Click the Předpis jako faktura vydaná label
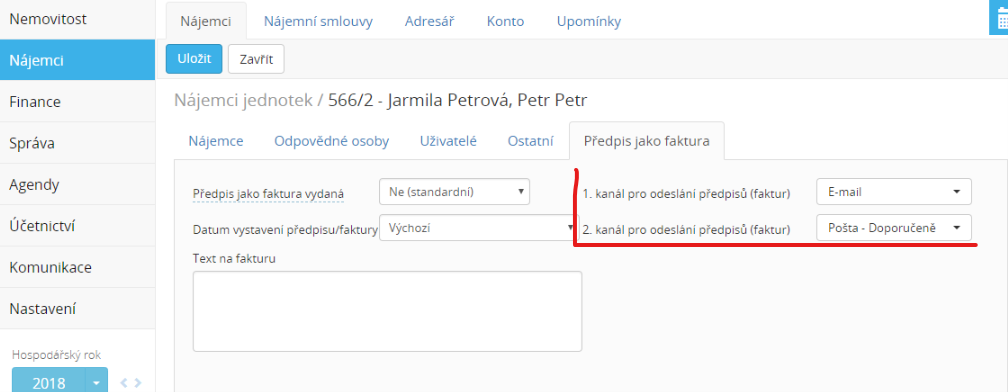1008x392 pixels. click(269, 193)
